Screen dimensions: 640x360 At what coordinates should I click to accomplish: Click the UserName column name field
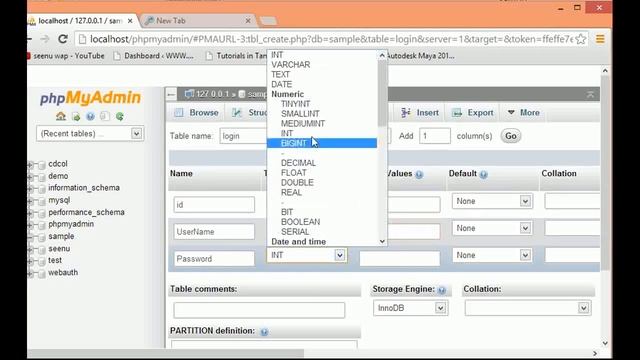click(214, 231)
